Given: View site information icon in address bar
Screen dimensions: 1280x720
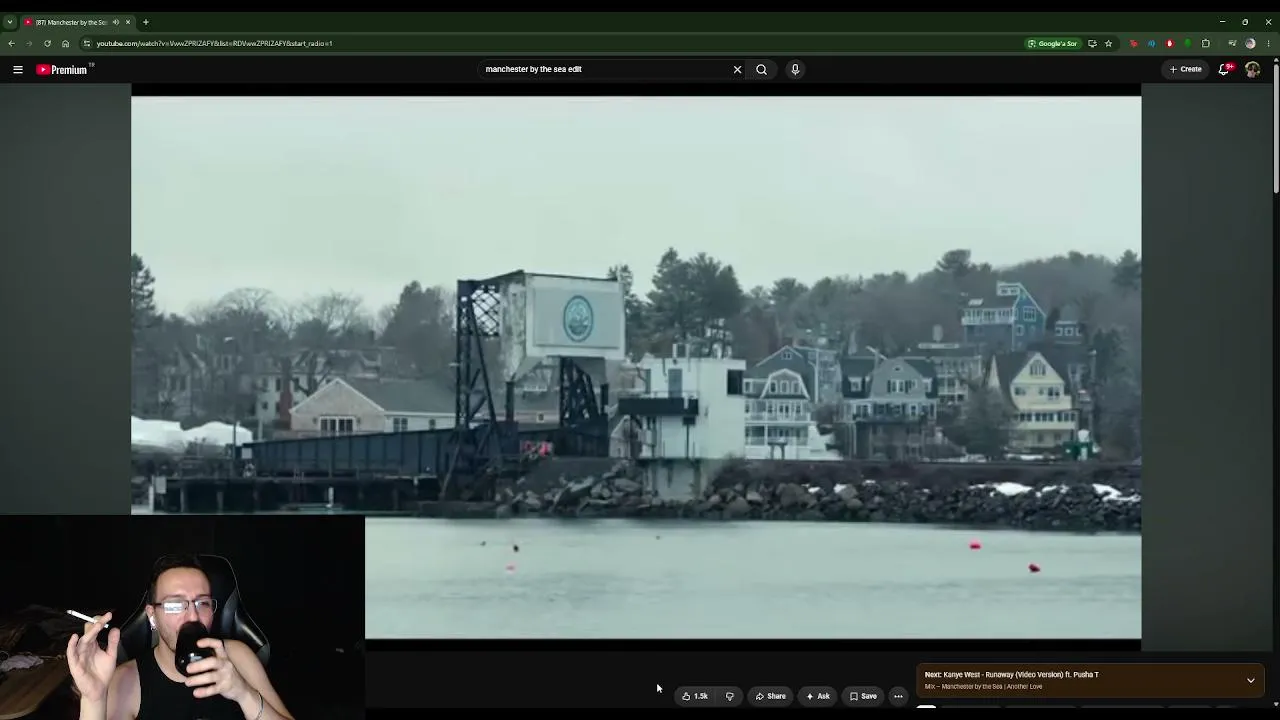Looking at the screenshot, I should (87, 43).
